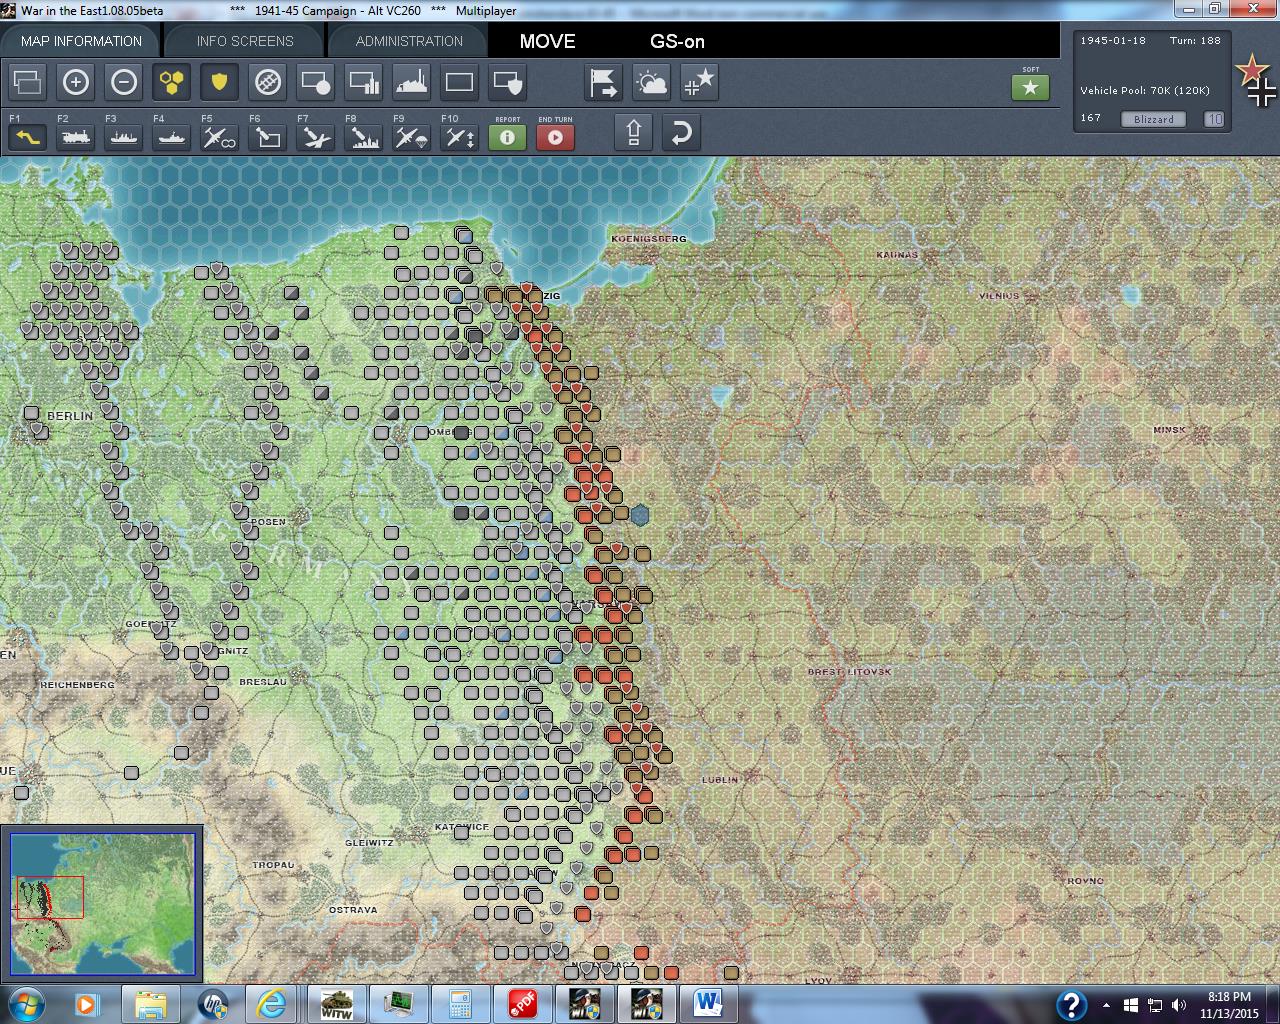Click the green SOFT star button

coord(1031,87)
